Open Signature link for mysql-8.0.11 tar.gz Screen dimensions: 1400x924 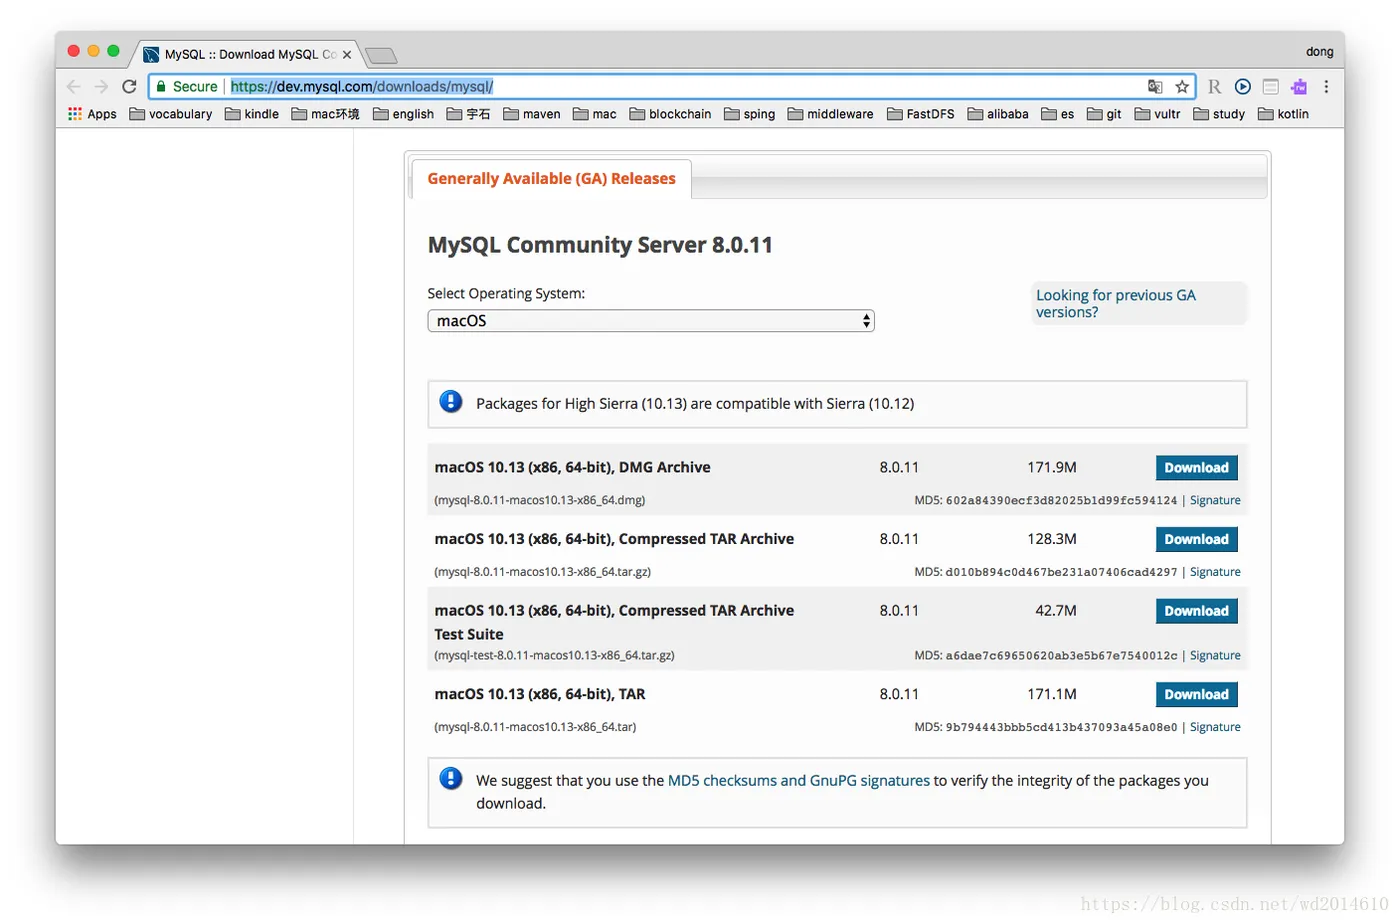click(1215, 572)
